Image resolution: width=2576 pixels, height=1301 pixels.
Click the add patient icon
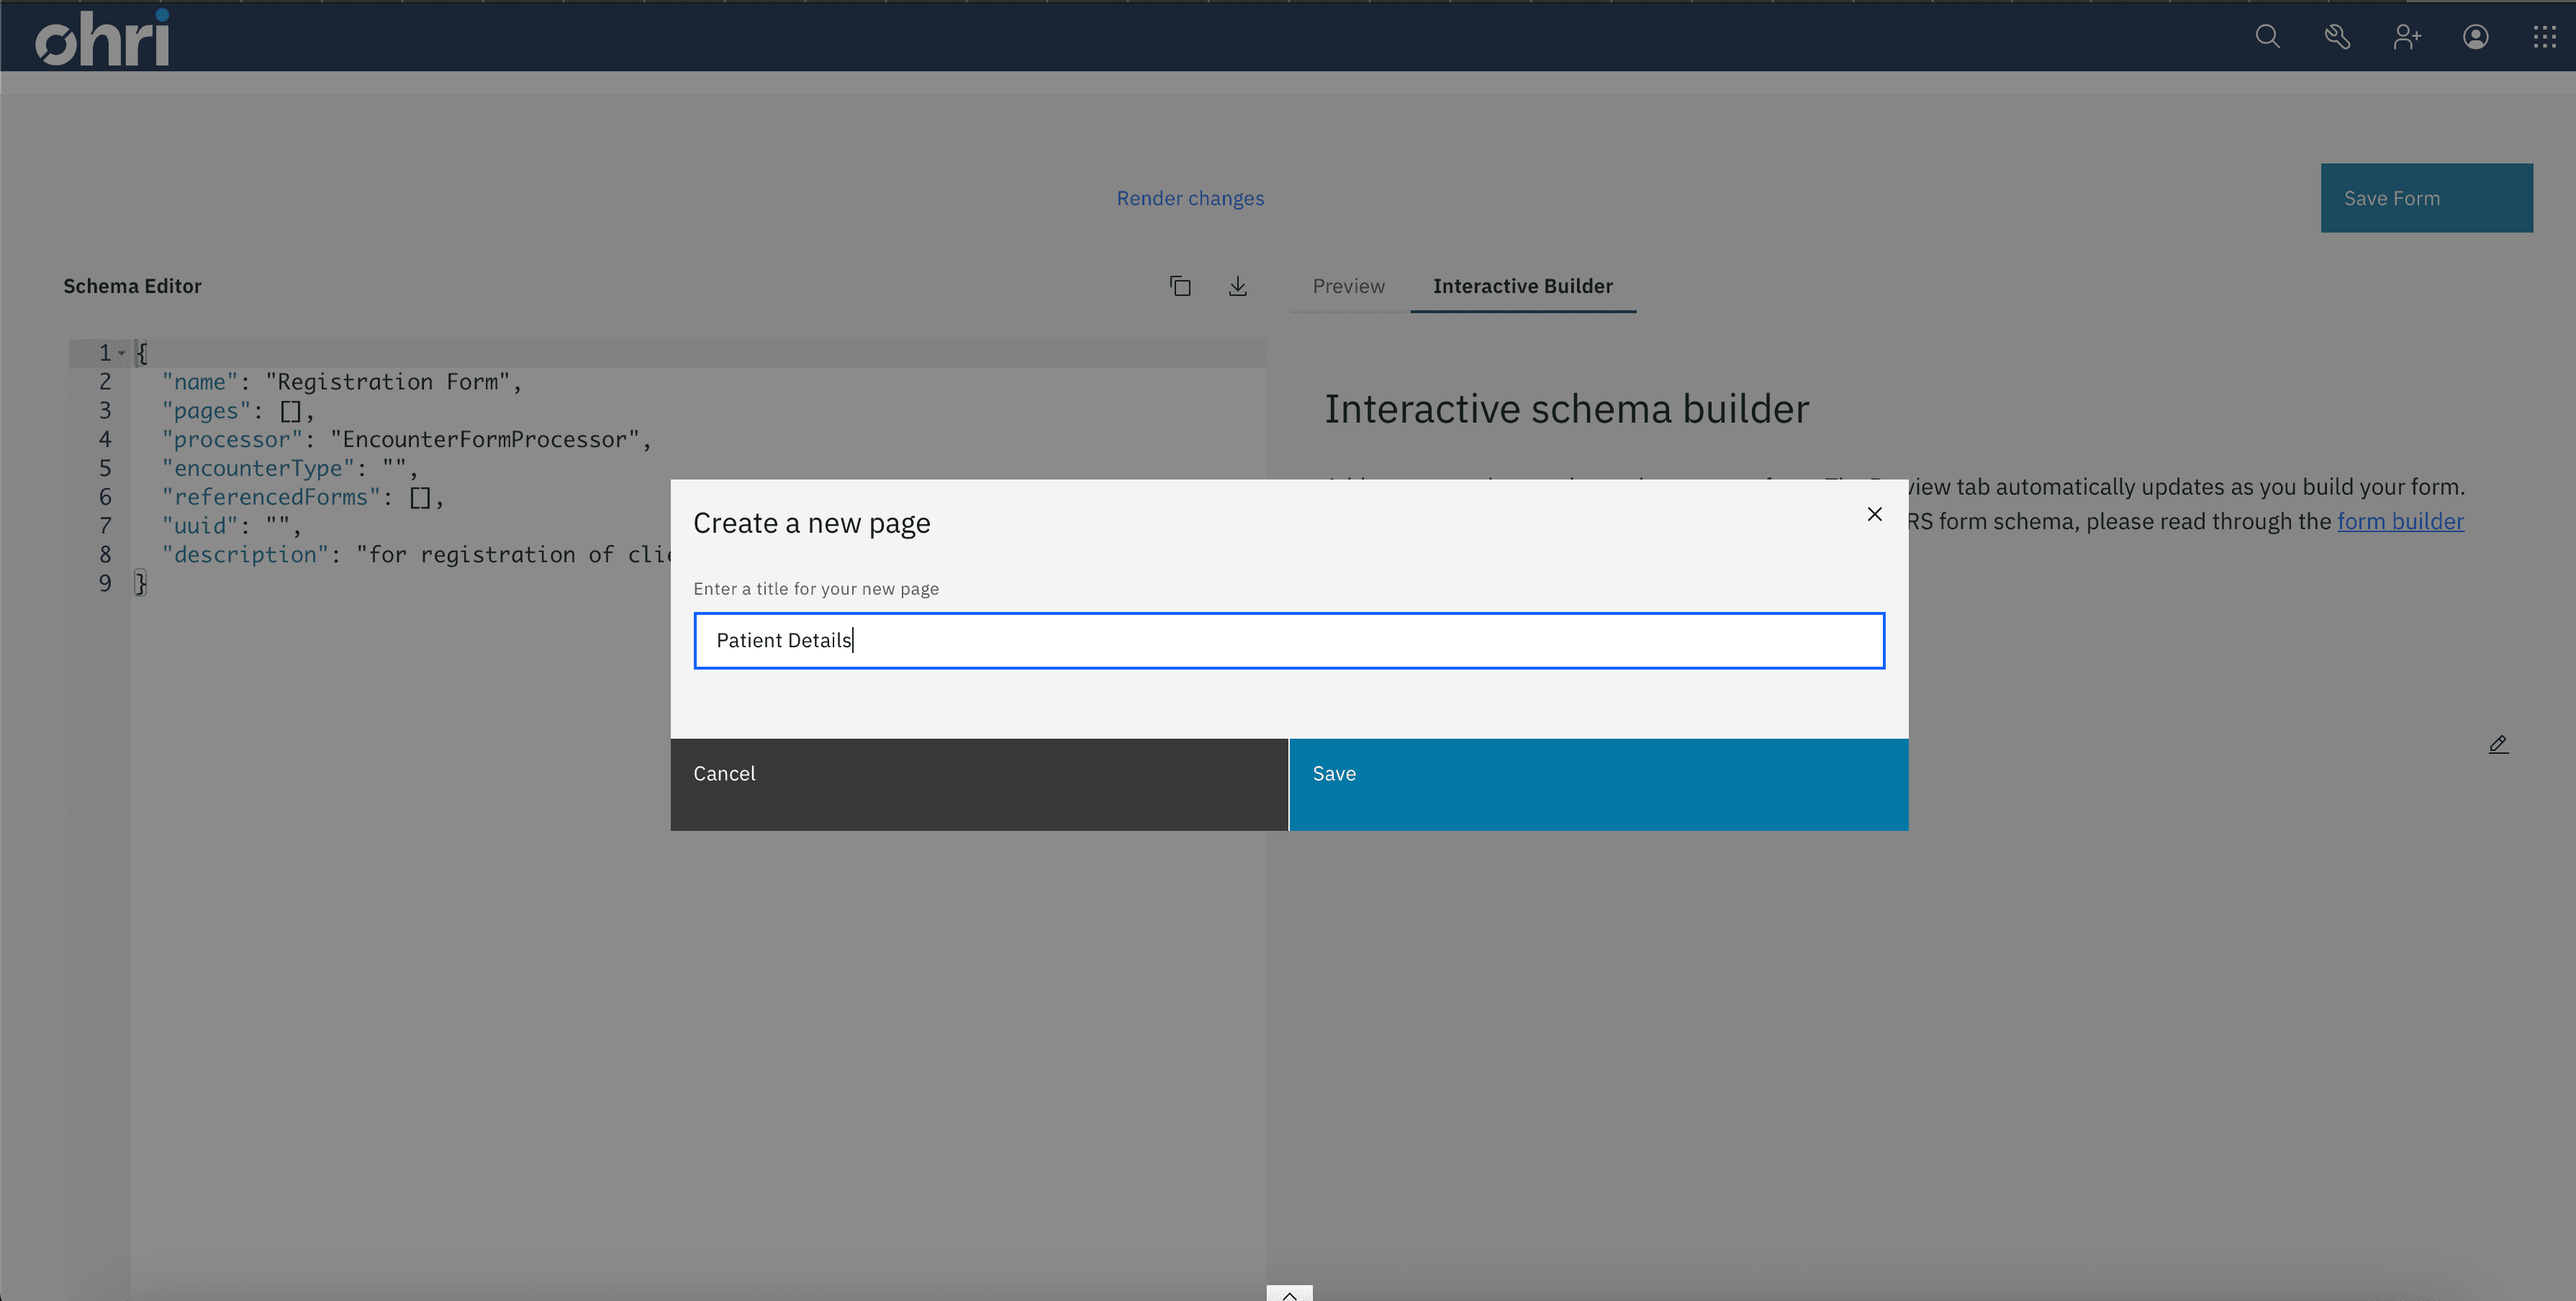point(2406,37)
